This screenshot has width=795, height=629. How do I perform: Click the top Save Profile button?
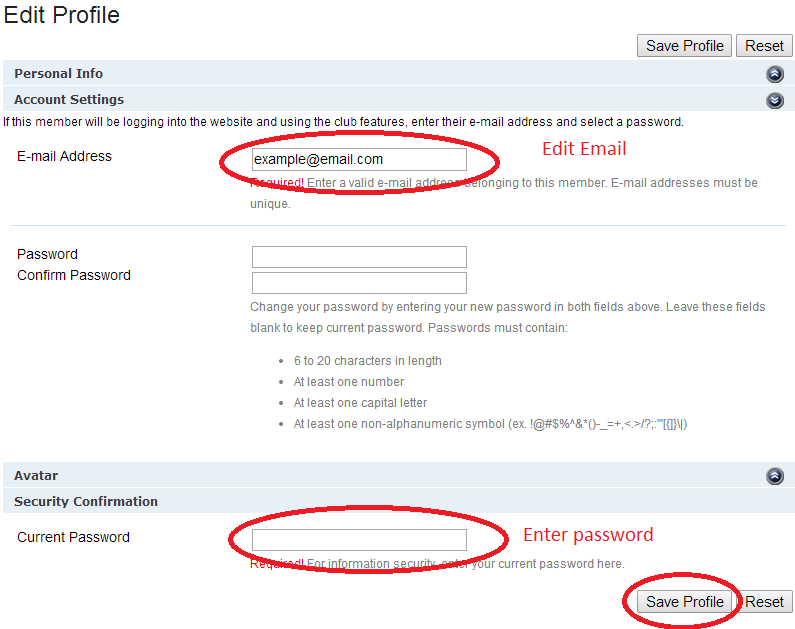[684, 46]
